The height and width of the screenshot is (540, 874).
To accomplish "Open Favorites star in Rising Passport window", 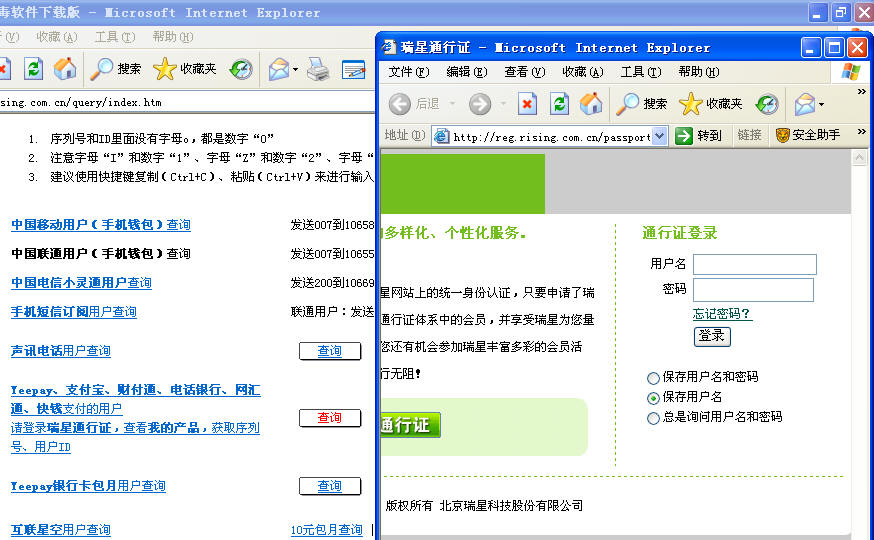I will 691,104.
